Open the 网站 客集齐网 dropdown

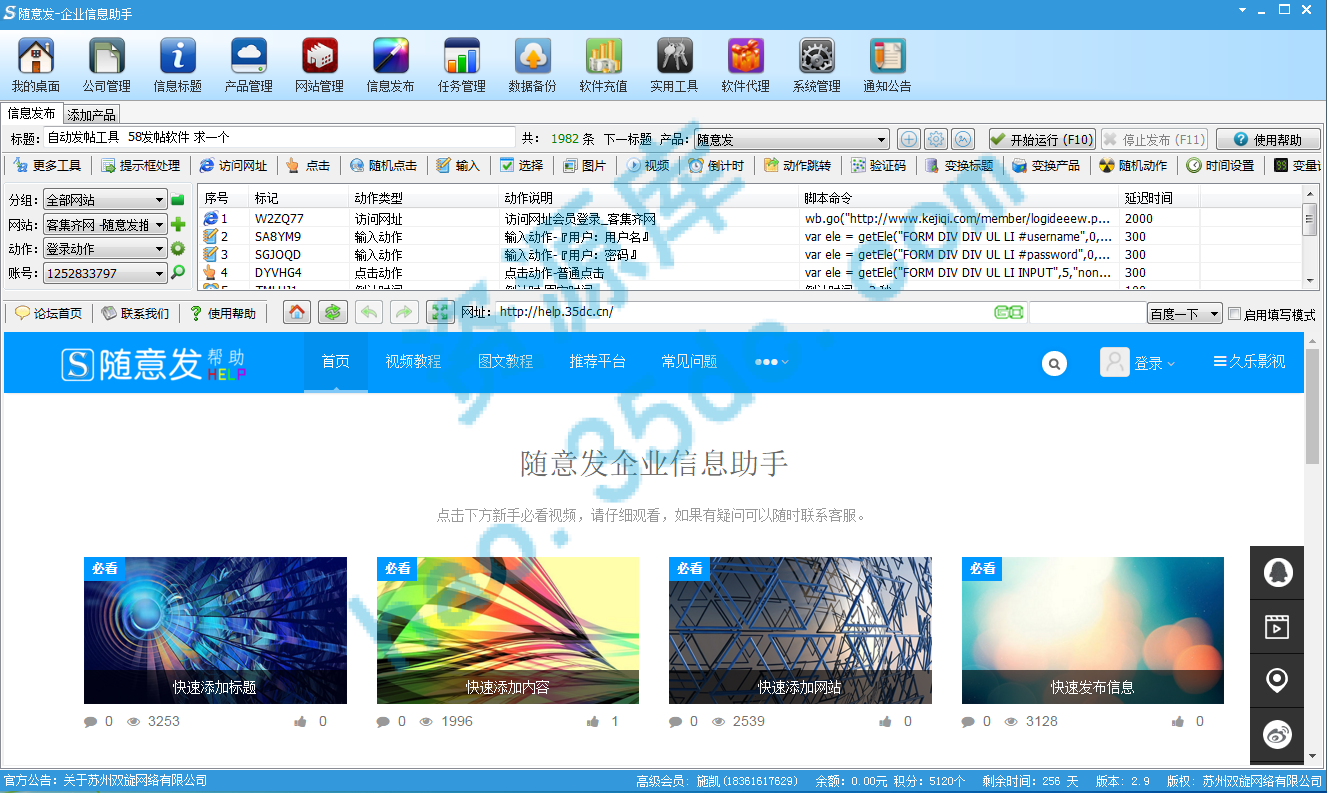[x=105, y=225]
